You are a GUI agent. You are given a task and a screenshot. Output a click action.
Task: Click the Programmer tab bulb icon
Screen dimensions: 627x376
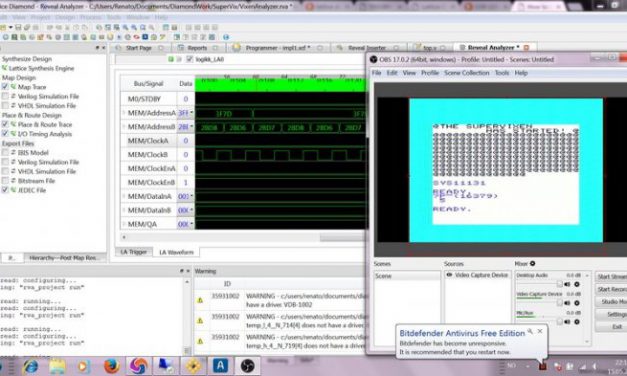pos(236,48)
